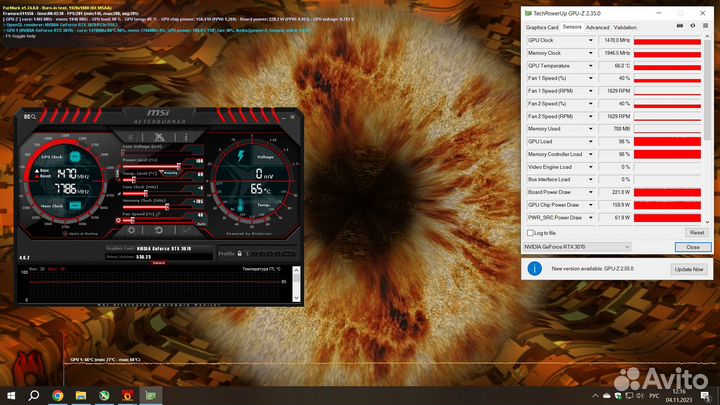Screen dimensions: 720x405
Task: Adjust the Memory Clock slider handle
Action: (x=167, y=207)
